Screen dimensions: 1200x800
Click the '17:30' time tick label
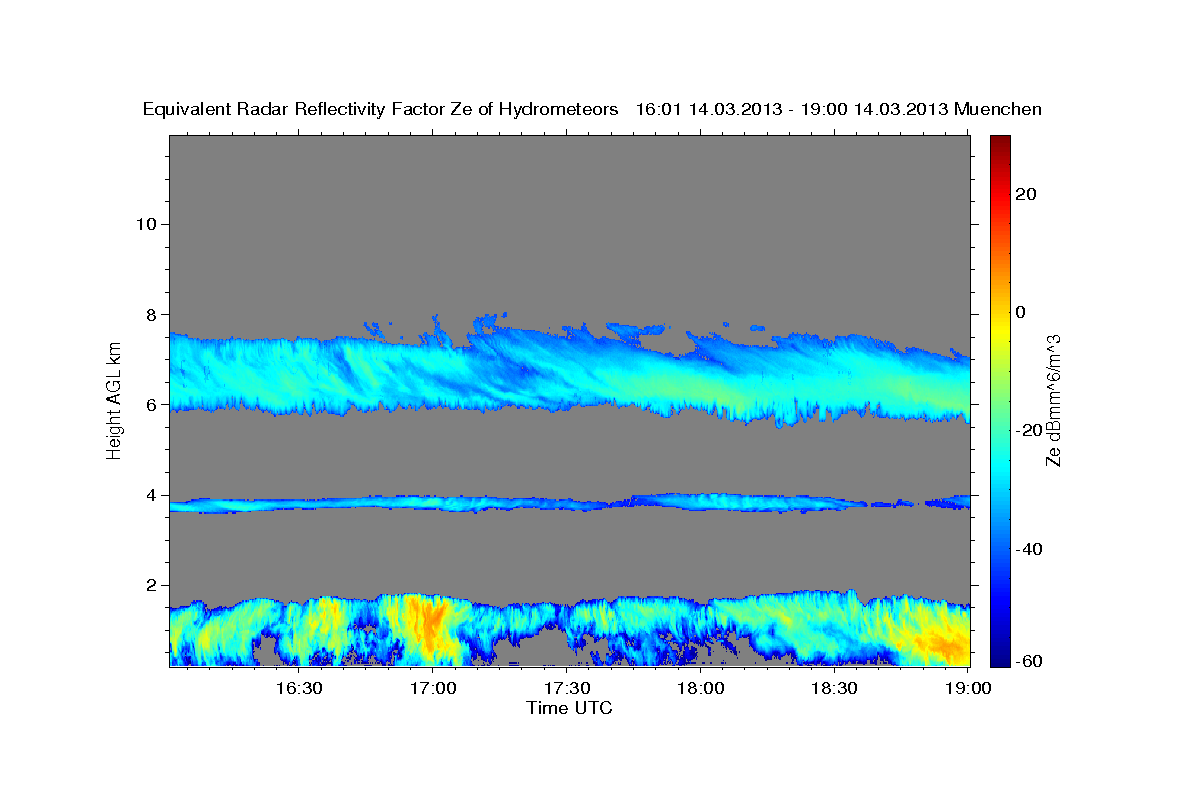click(x=567, y=688)
